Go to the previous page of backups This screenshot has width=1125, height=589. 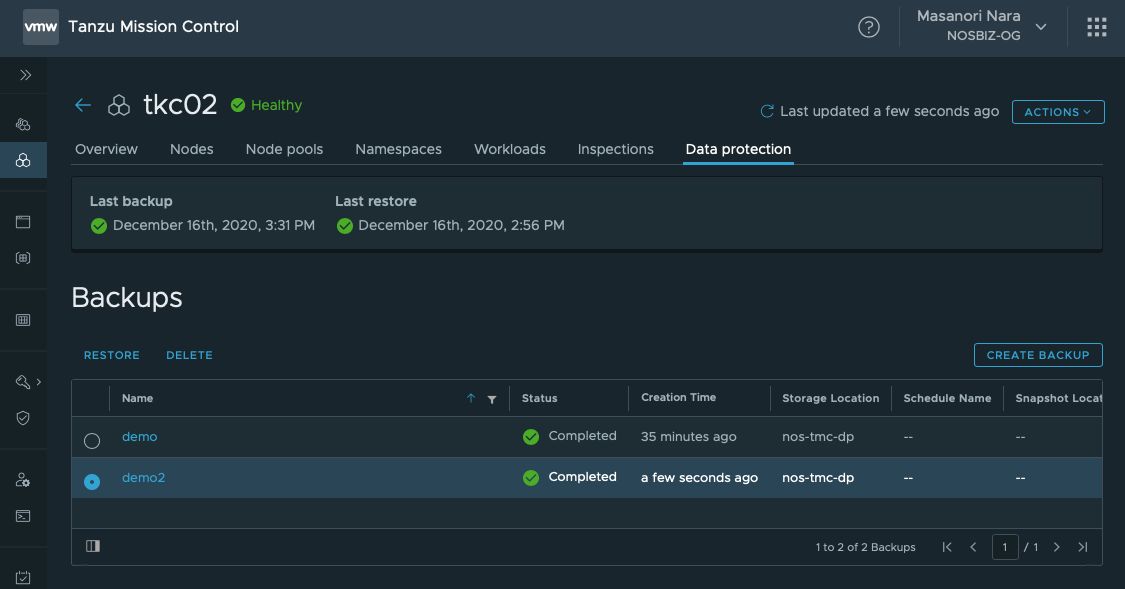pos(973,547)
